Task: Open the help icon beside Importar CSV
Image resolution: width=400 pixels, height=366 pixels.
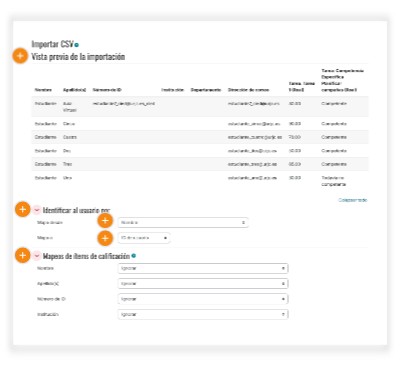Action: (x=77, y=45)
